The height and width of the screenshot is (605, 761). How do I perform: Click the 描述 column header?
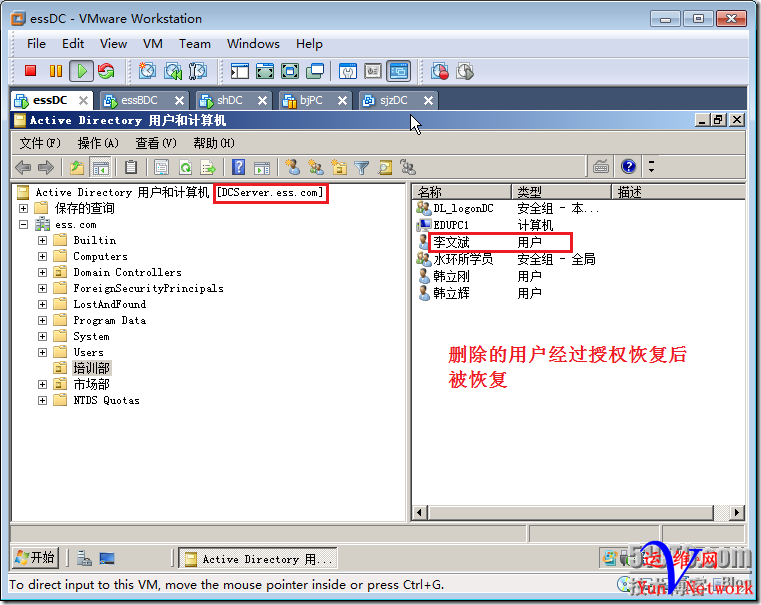pos(678,192)
